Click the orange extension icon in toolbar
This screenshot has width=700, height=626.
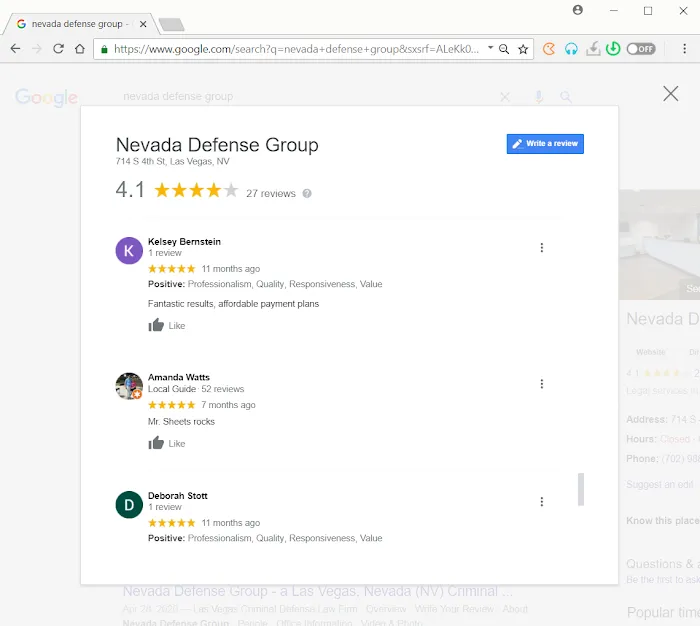pyautogui.click(x=549, y=49)
